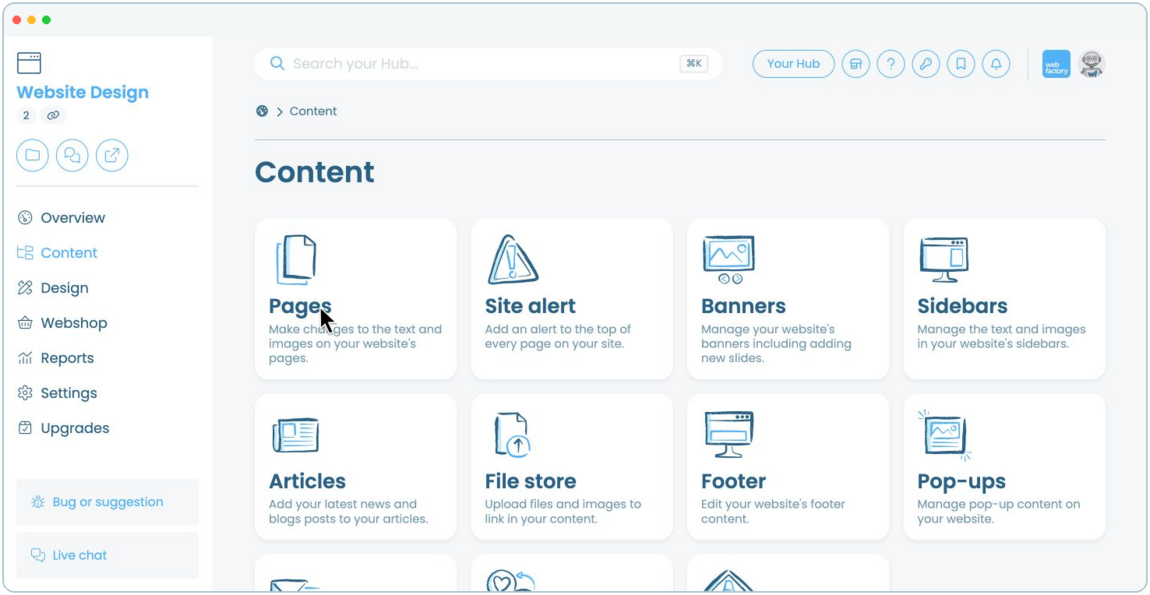
Task: Open the notifications bell icon
Action: (996, 64)
